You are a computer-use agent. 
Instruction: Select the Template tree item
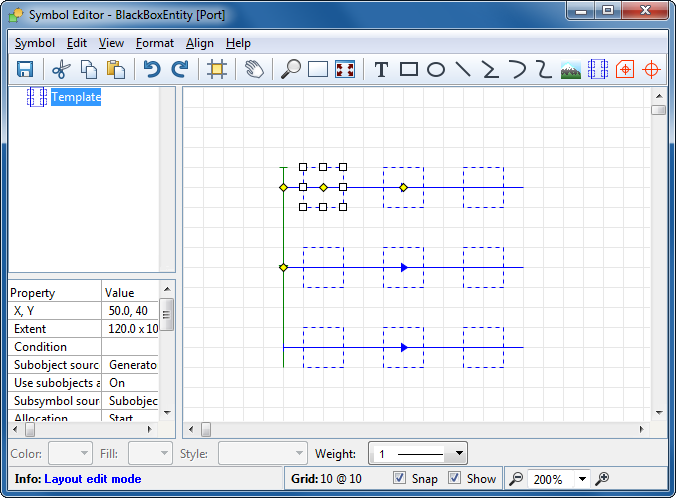point(76,97)
